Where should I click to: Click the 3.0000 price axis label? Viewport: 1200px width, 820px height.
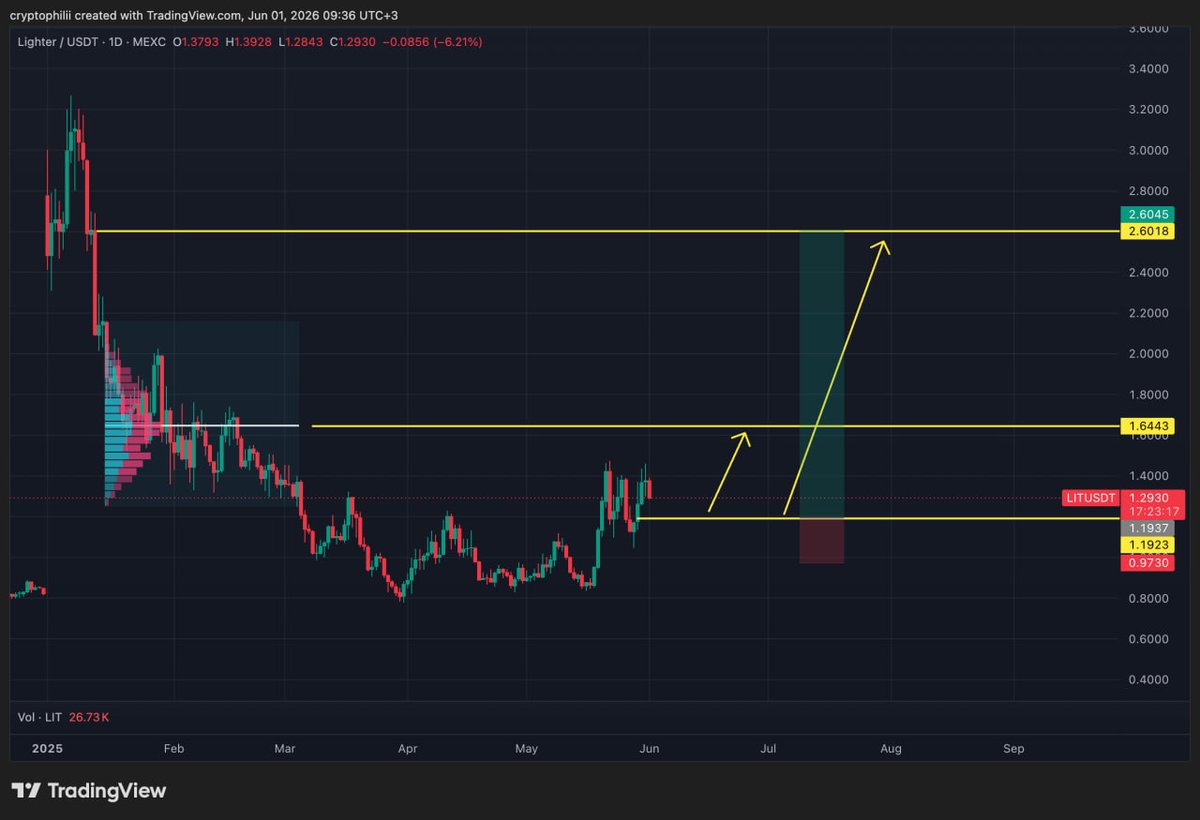coord(1147,150)
